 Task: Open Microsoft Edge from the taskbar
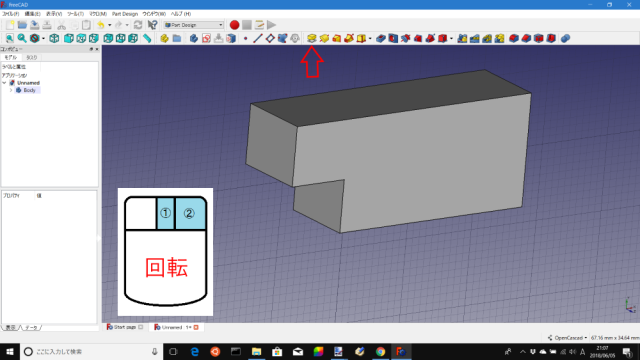coord(195,351)
